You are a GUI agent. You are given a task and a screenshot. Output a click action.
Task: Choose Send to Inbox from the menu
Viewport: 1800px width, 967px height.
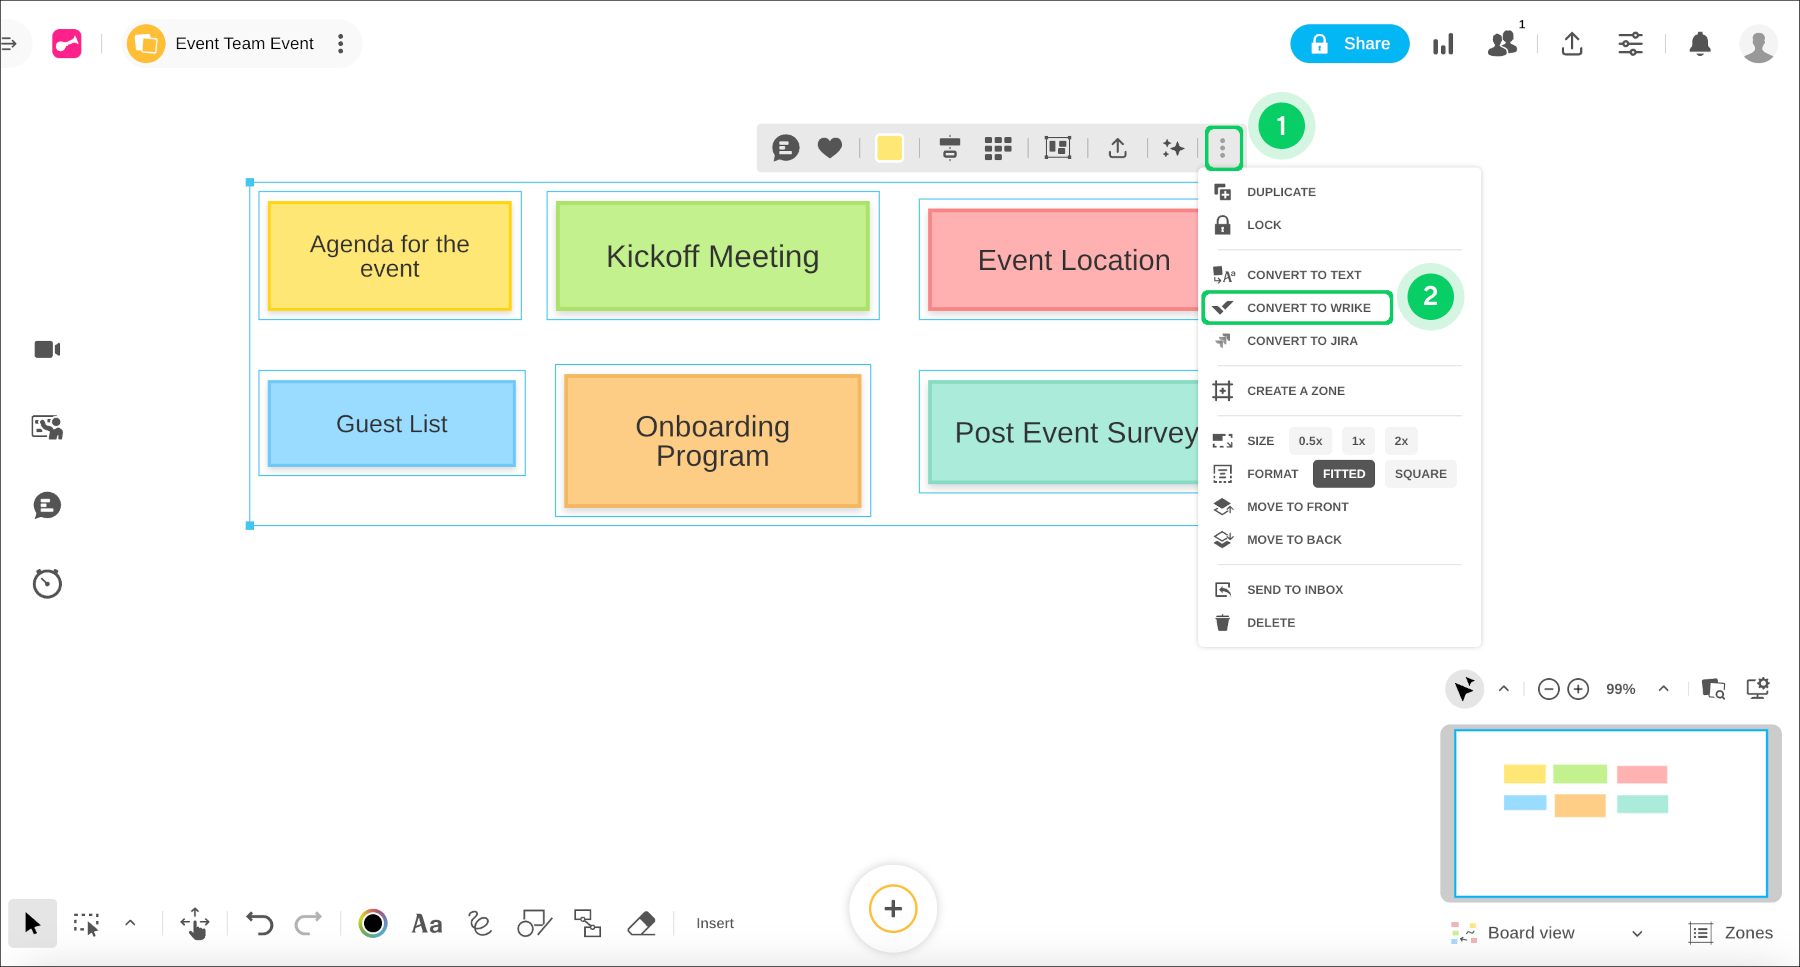[x=1294, y=589]
